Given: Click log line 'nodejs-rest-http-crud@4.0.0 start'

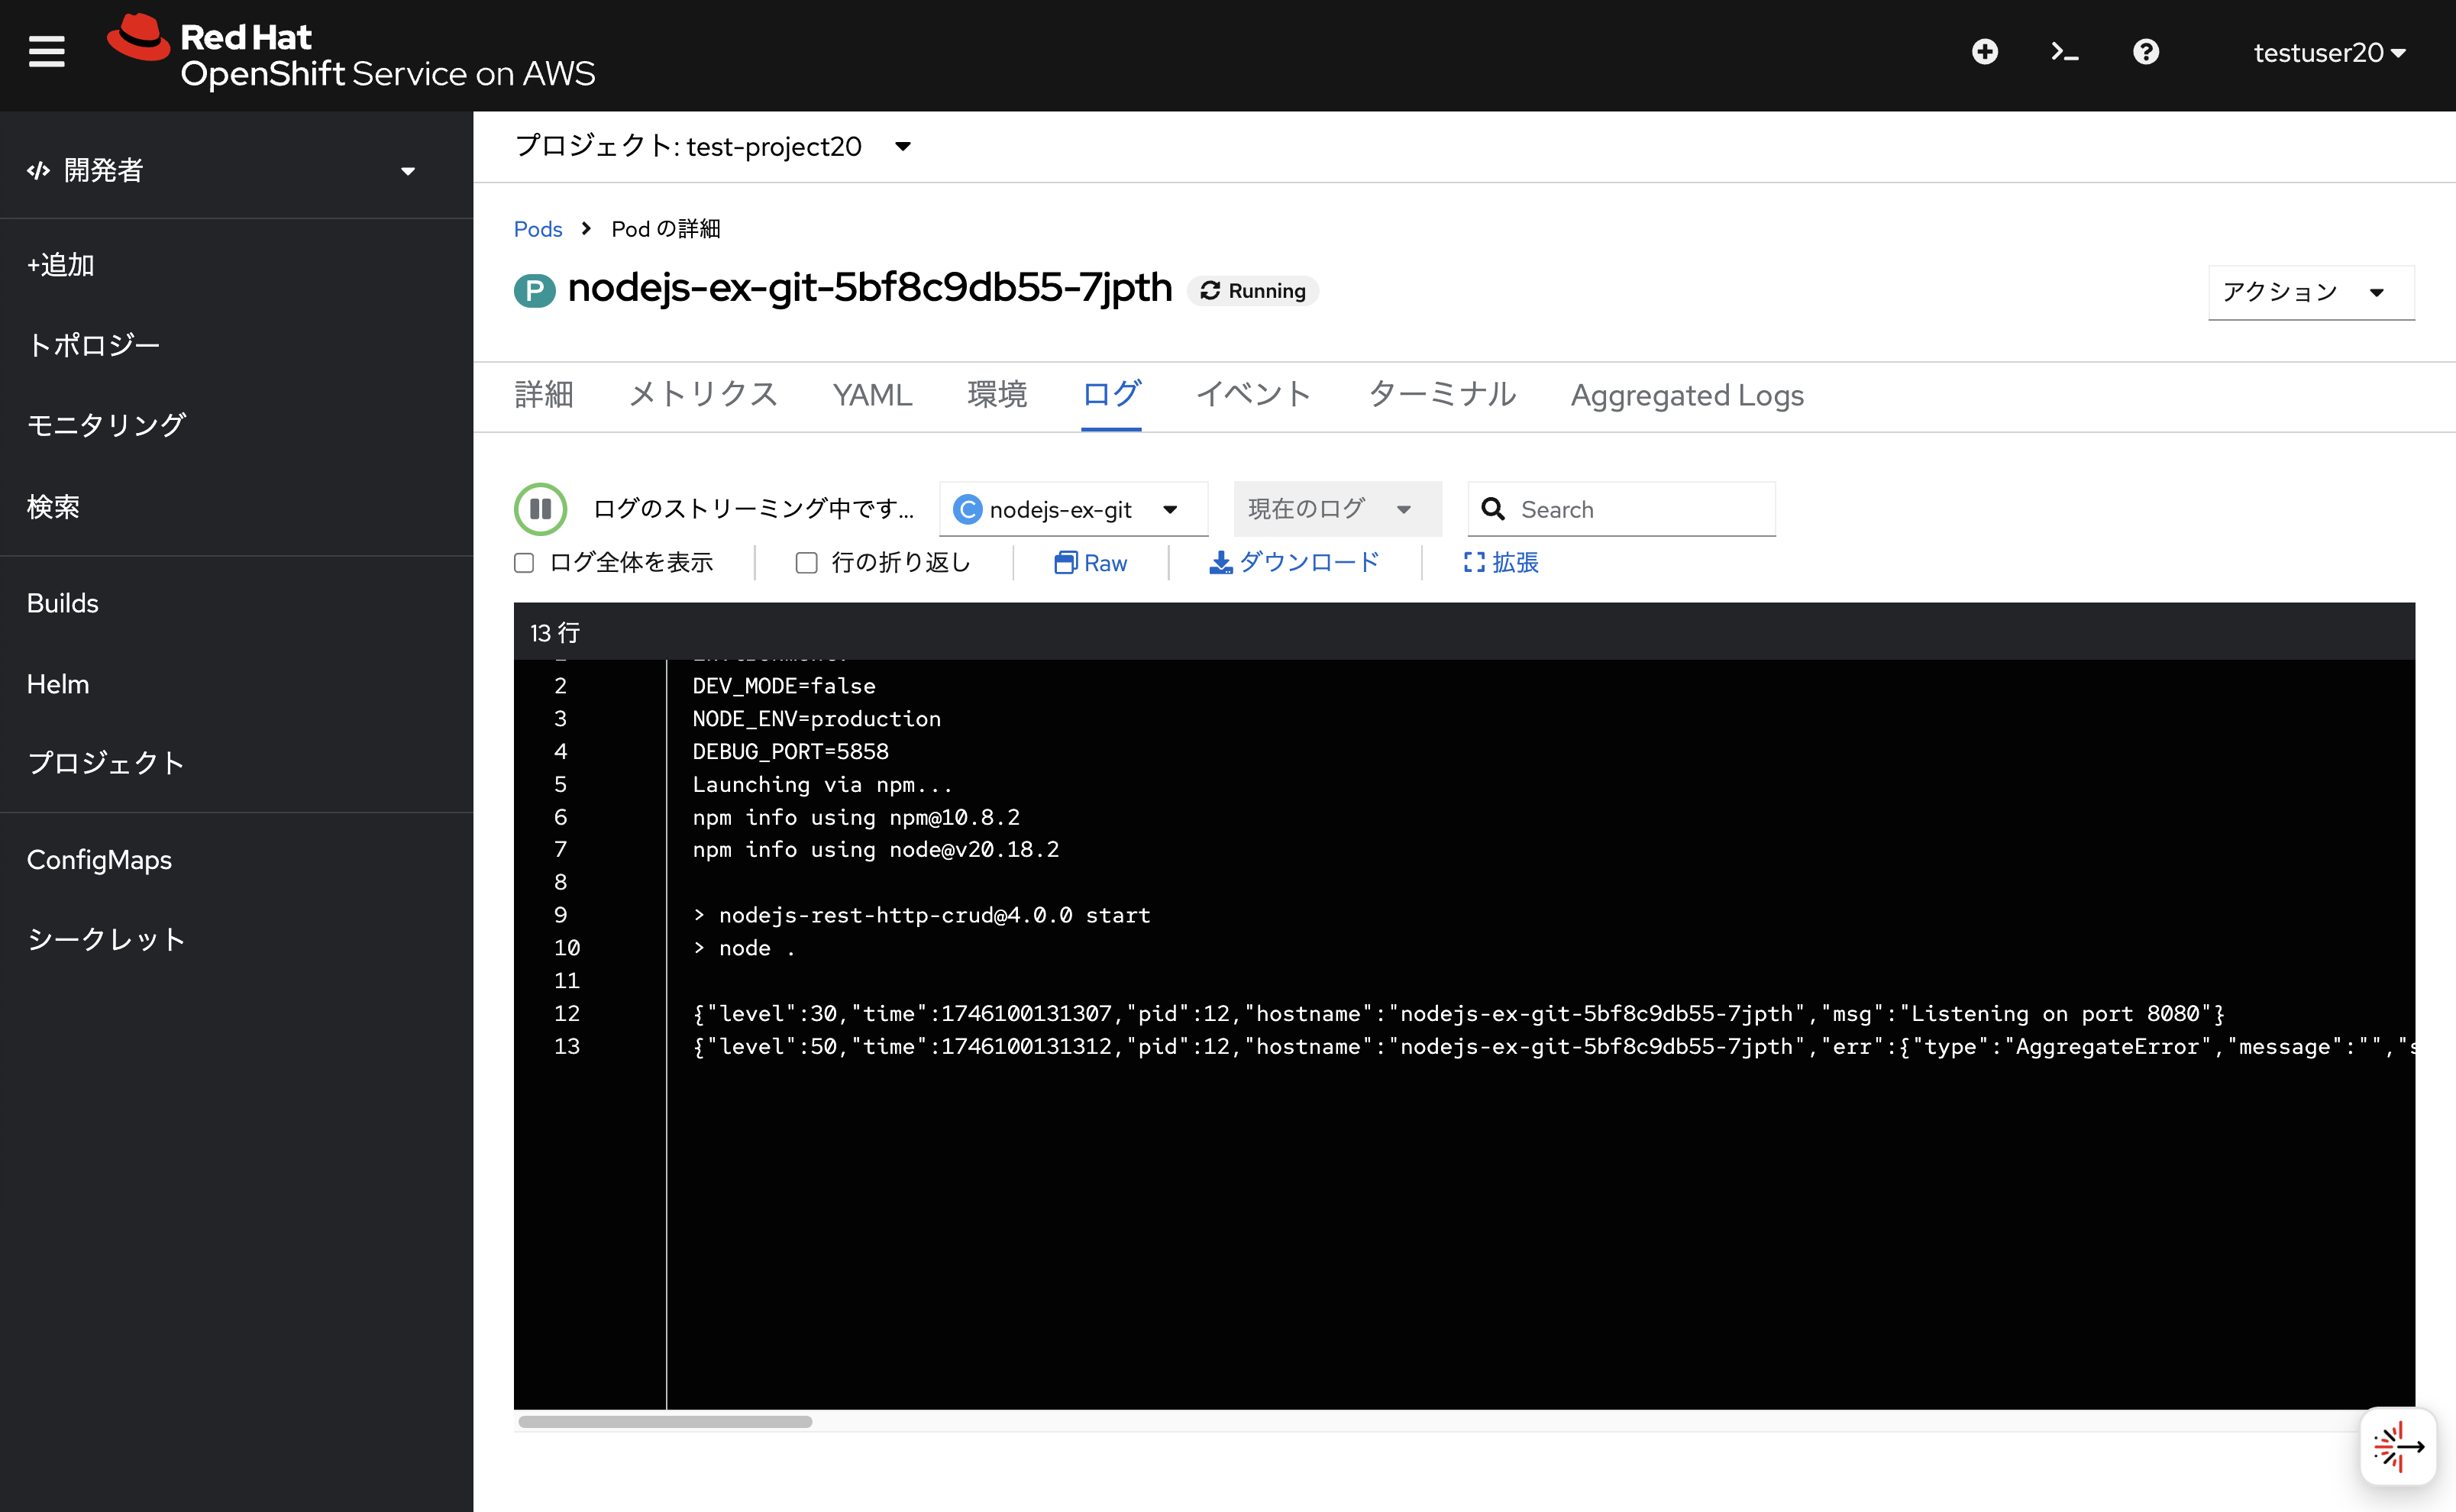Looking at the screenshot, I should [x=922, y=916].
